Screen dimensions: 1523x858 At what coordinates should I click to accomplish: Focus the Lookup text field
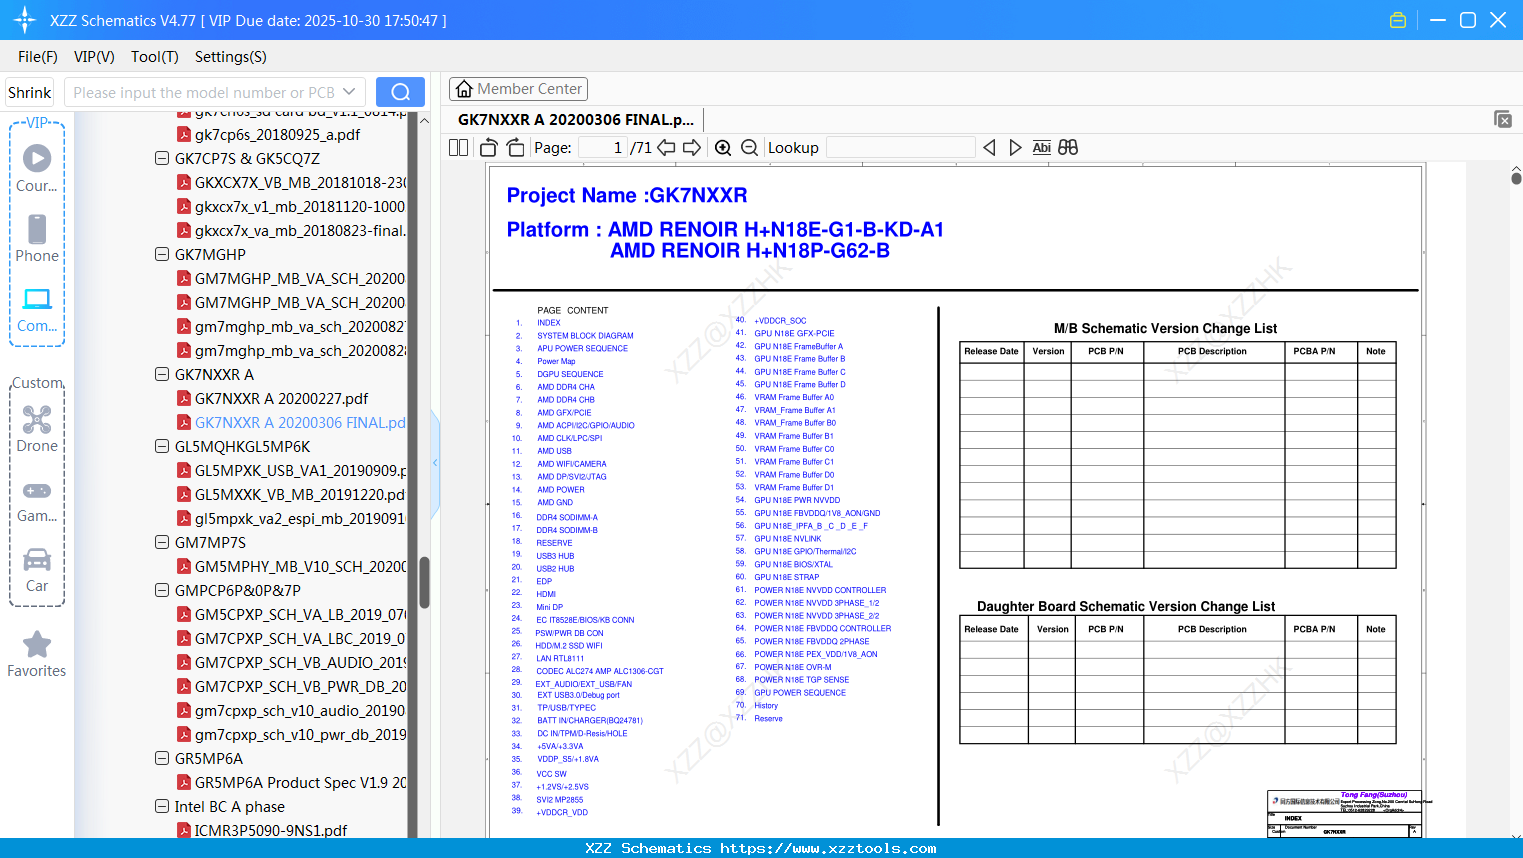(x=900, y=148)
